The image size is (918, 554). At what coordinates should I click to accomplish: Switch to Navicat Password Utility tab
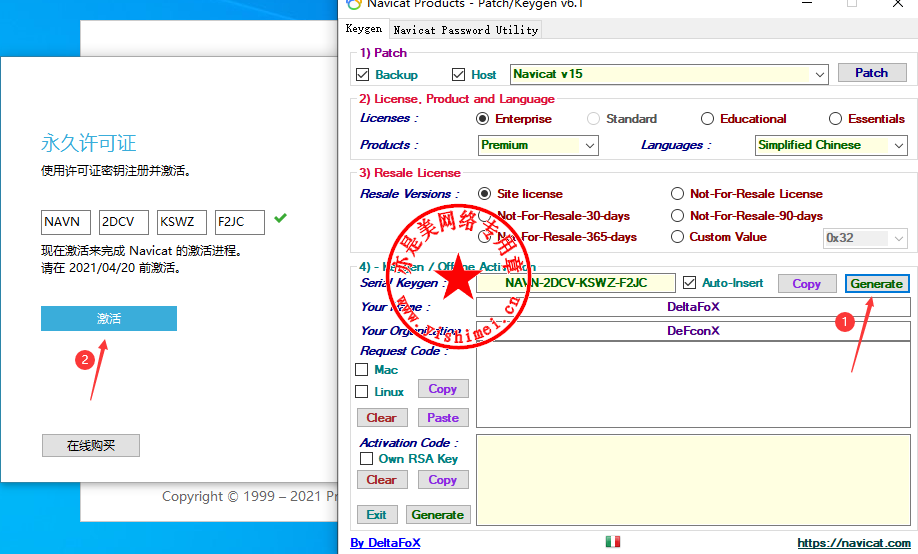click(x=465, y=30)
